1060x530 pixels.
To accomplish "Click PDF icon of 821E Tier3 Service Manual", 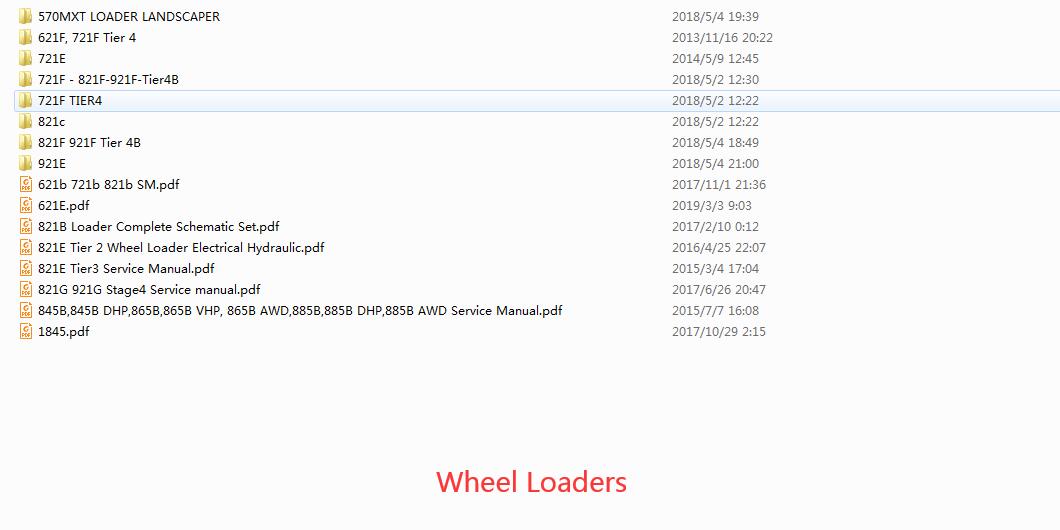I will click(x=26, y=268).
